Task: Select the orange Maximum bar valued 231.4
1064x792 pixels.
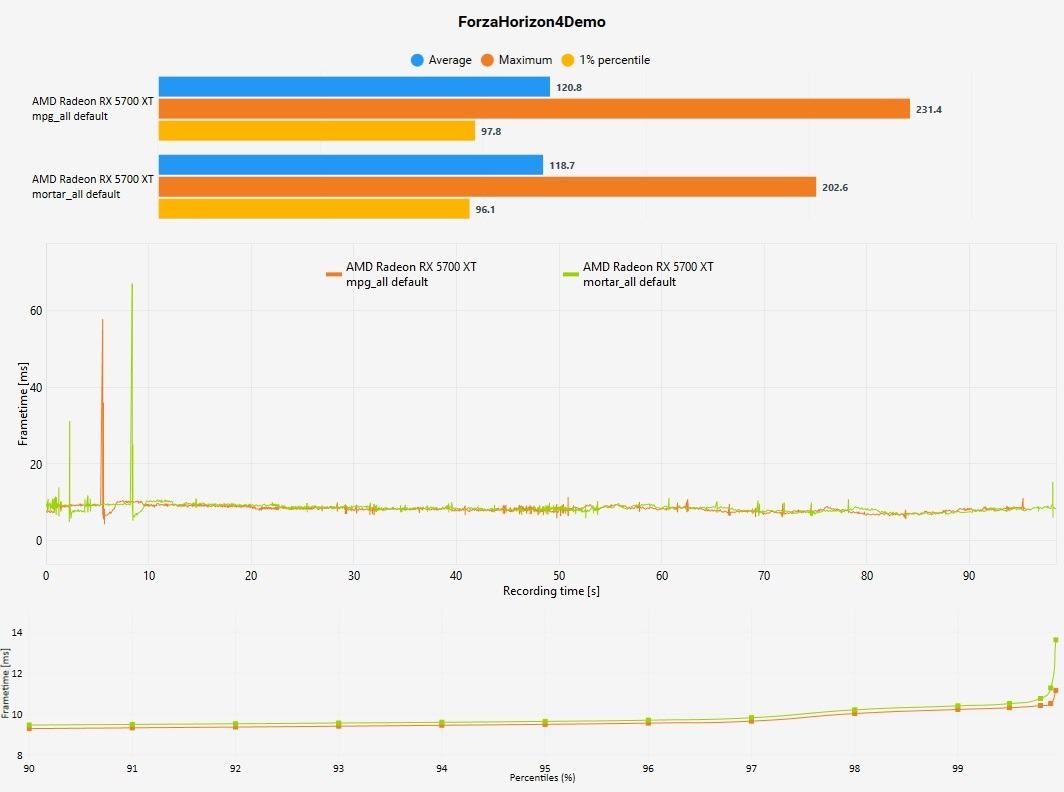Action: pos(534,109)
